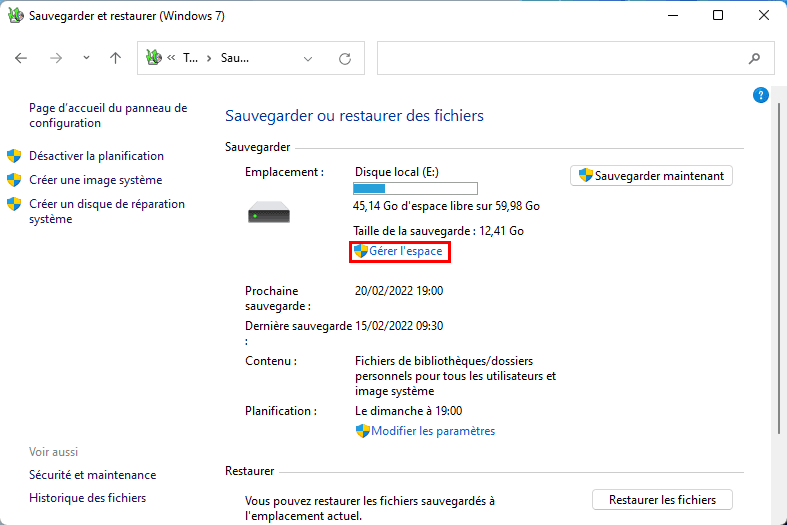
Task: Click 'Le dimanche à 19:00' schedule text
Action: click(408, 411)
